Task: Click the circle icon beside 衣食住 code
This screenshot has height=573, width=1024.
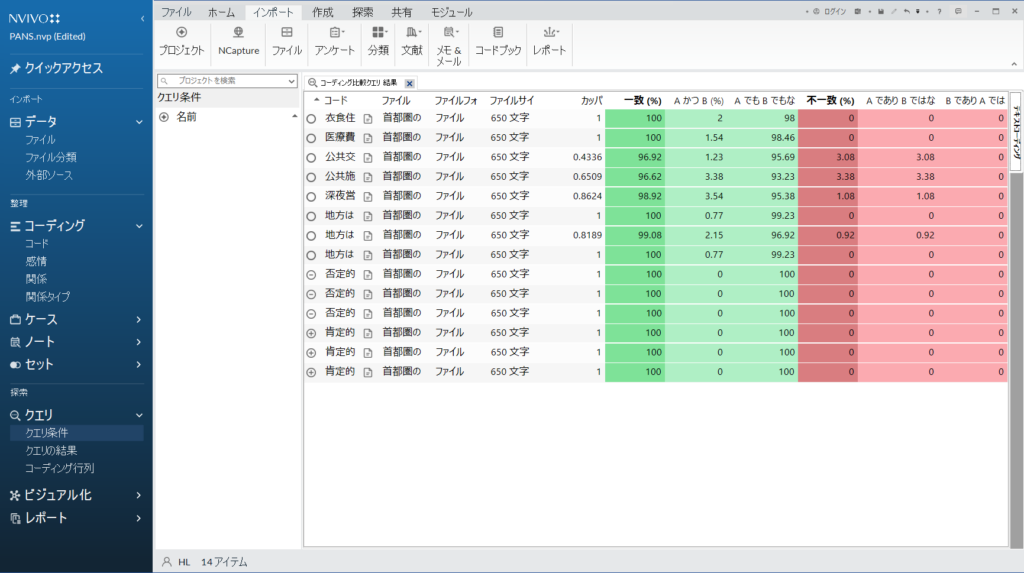Action: pyautogui.click(x=311, y=118)
